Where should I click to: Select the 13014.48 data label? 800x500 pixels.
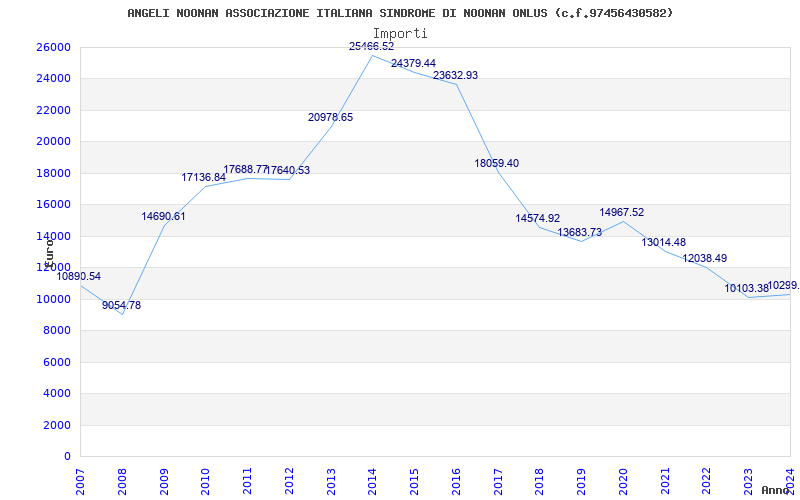664,242
